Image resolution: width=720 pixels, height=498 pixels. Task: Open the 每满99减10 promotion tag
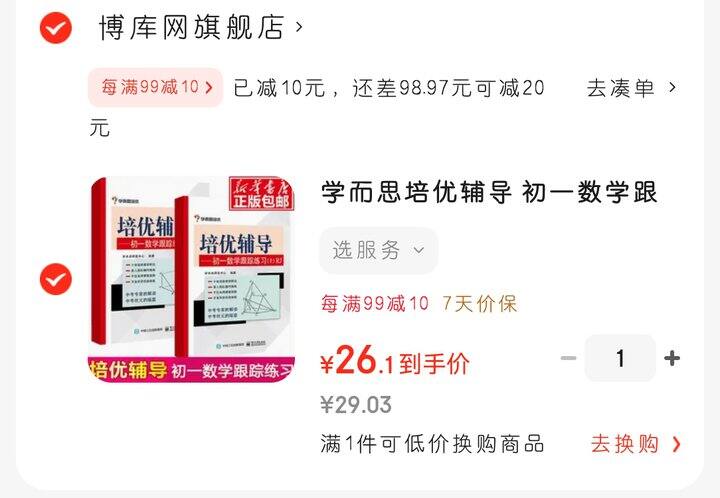(x=155, y=87)
